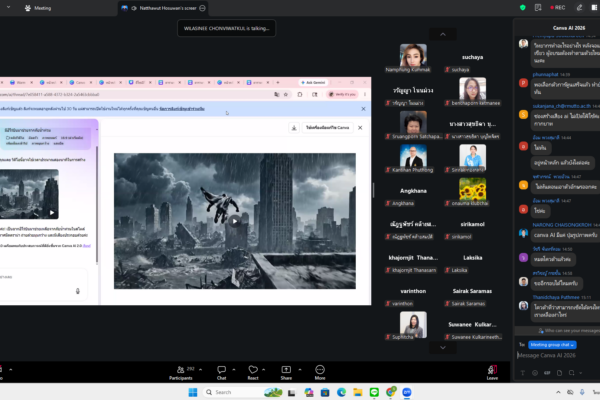Screen dimensions: 600x400
Task: Close the Canva video preview panel
Action: pyautogui.click(x=360, y=128)
